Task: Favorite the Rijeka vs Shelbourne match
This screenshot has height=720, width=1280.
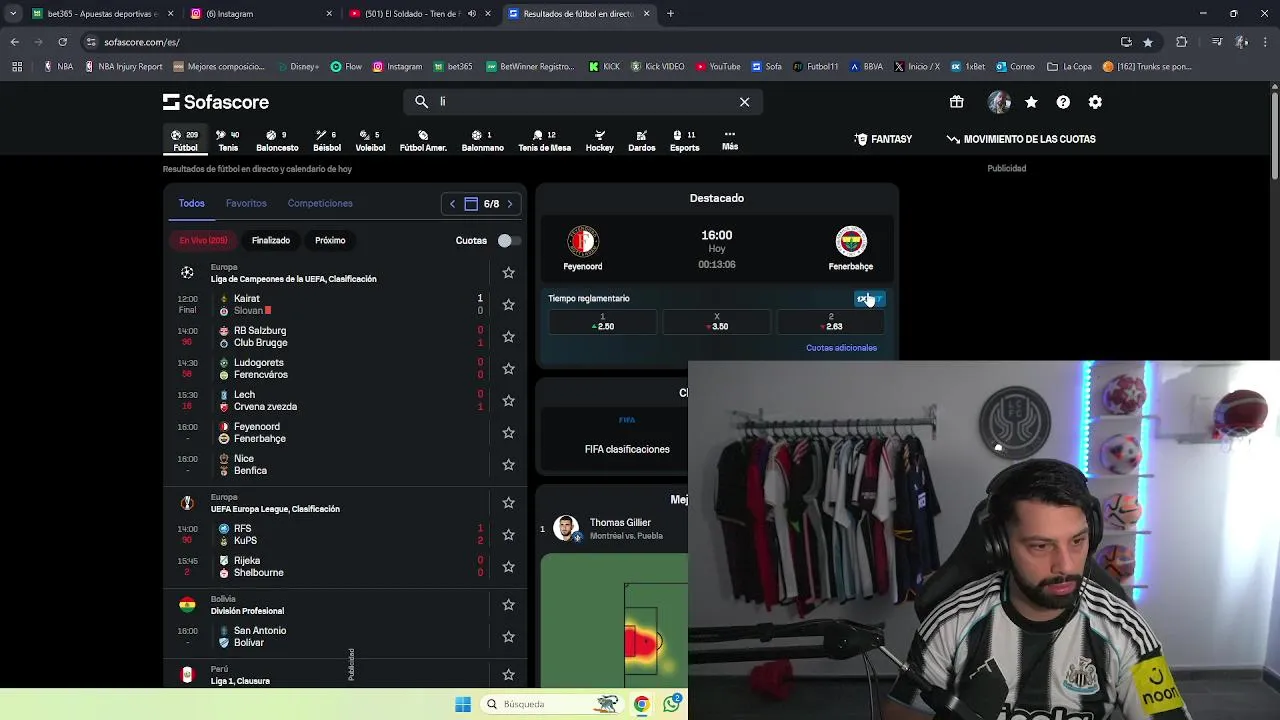Action: [x=508, y=566]
